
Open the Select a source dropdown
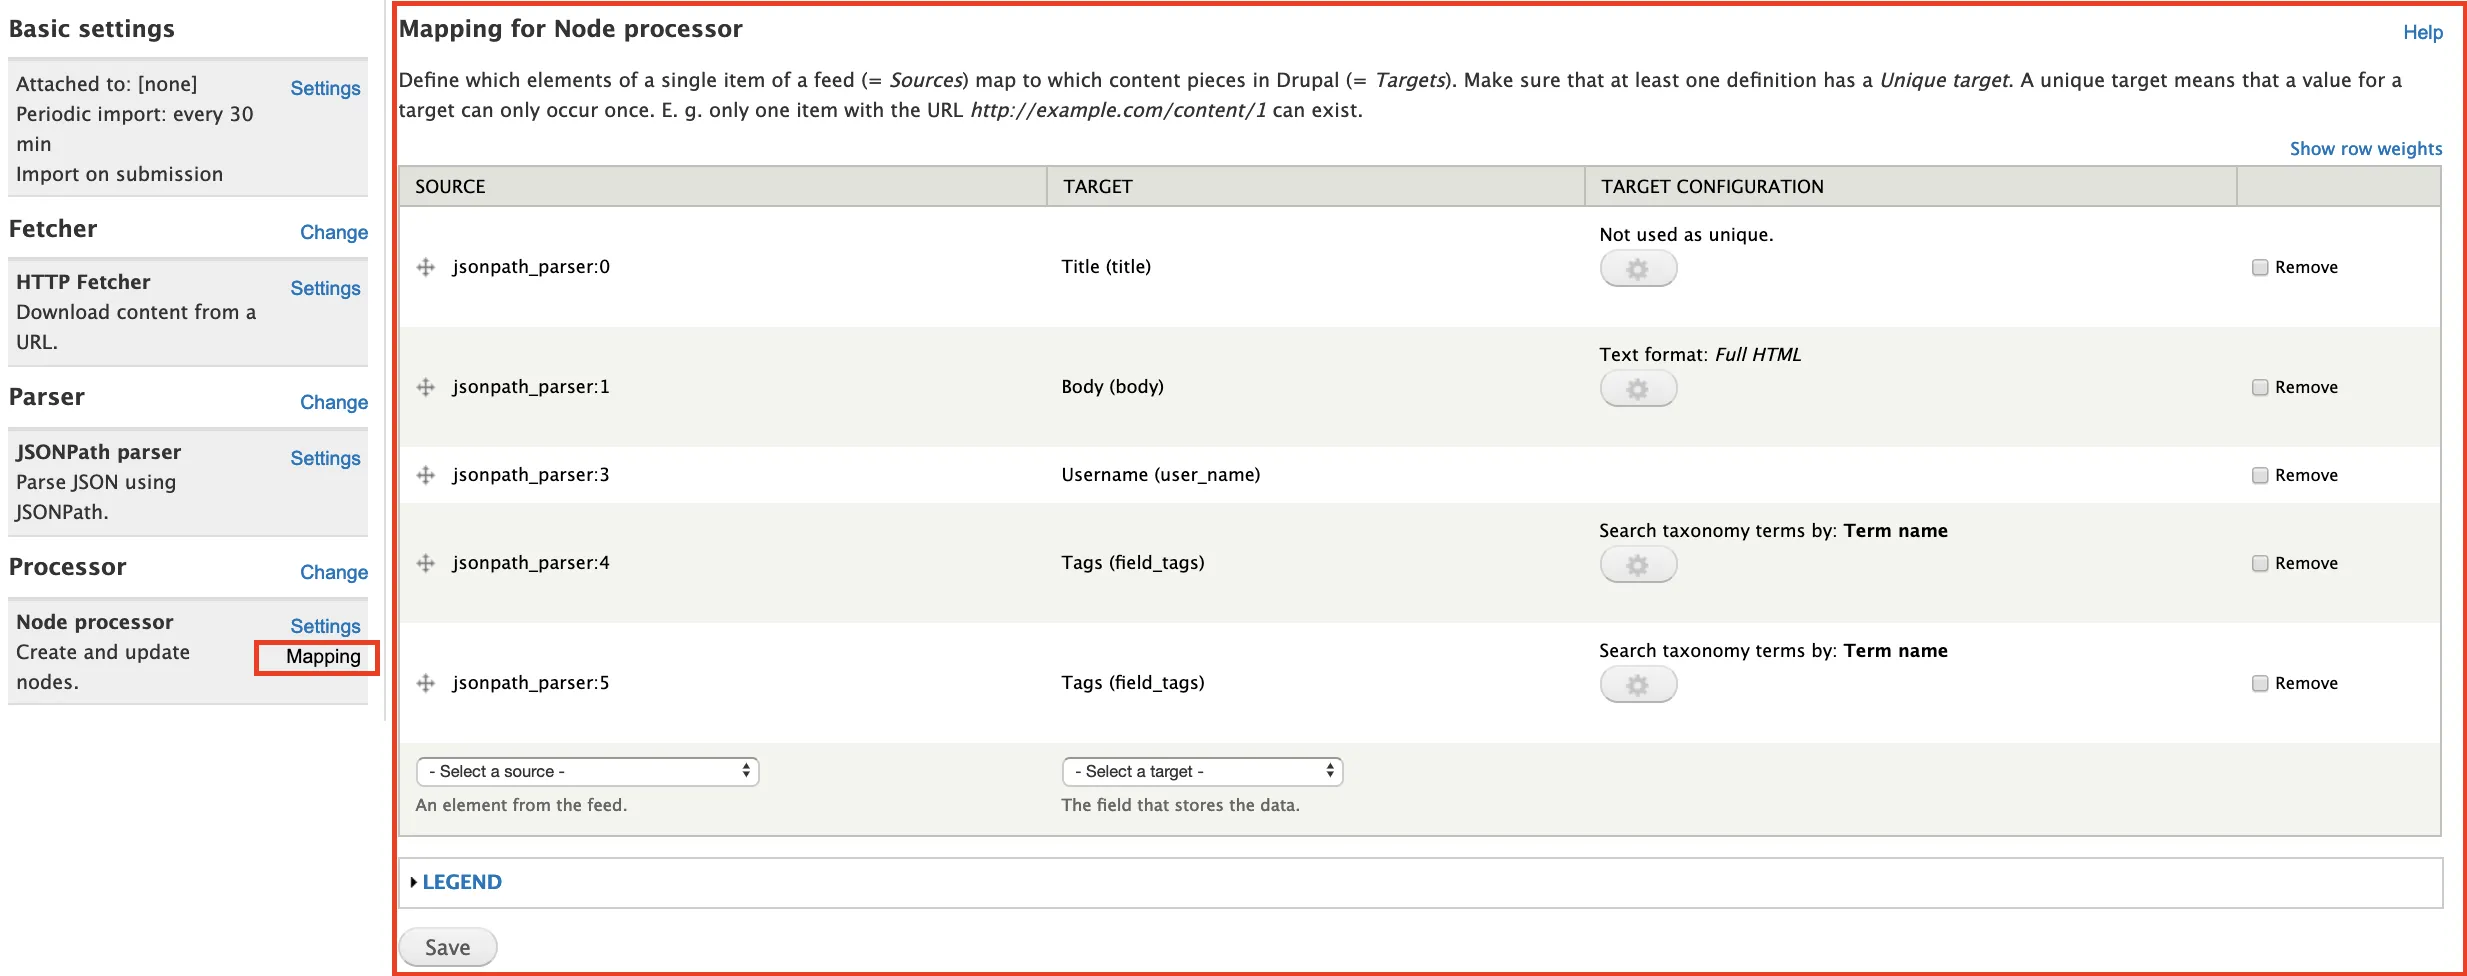(x=587, y=771)
